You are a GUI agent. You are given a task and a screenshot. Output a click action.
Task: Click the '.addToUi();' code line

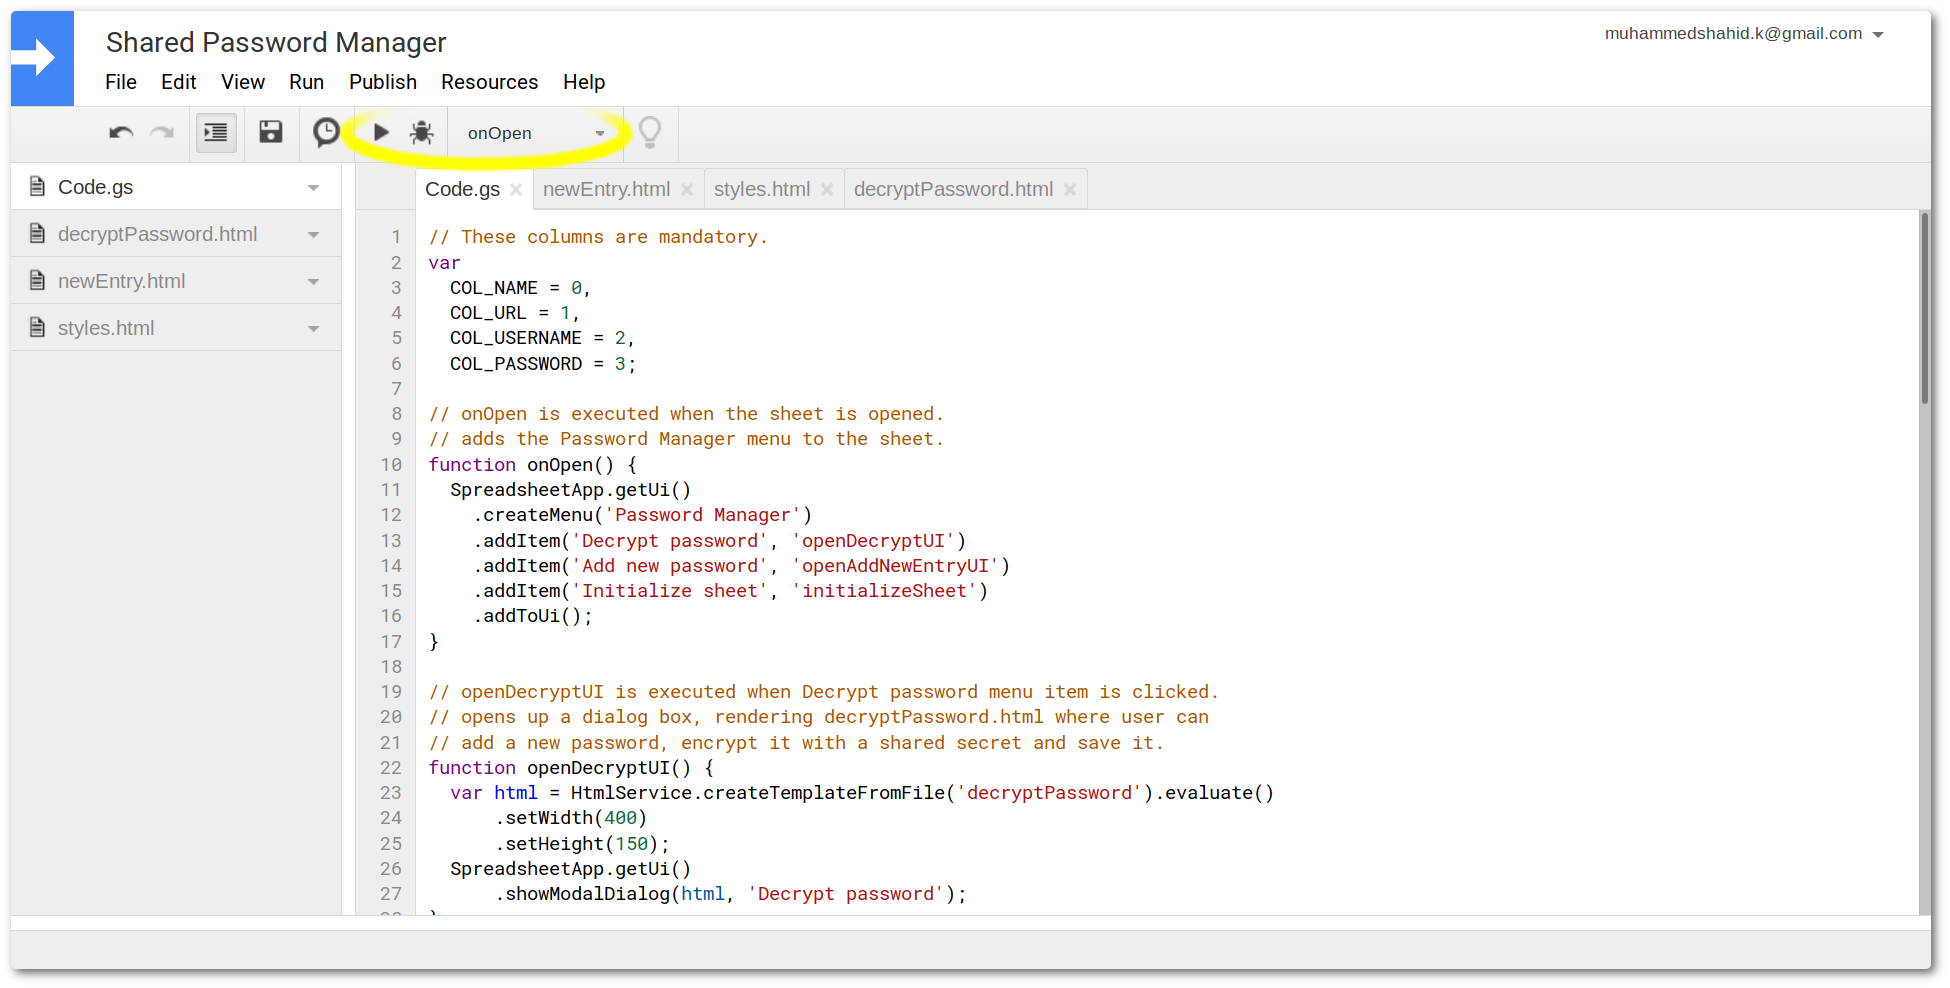tap(533, 616)
